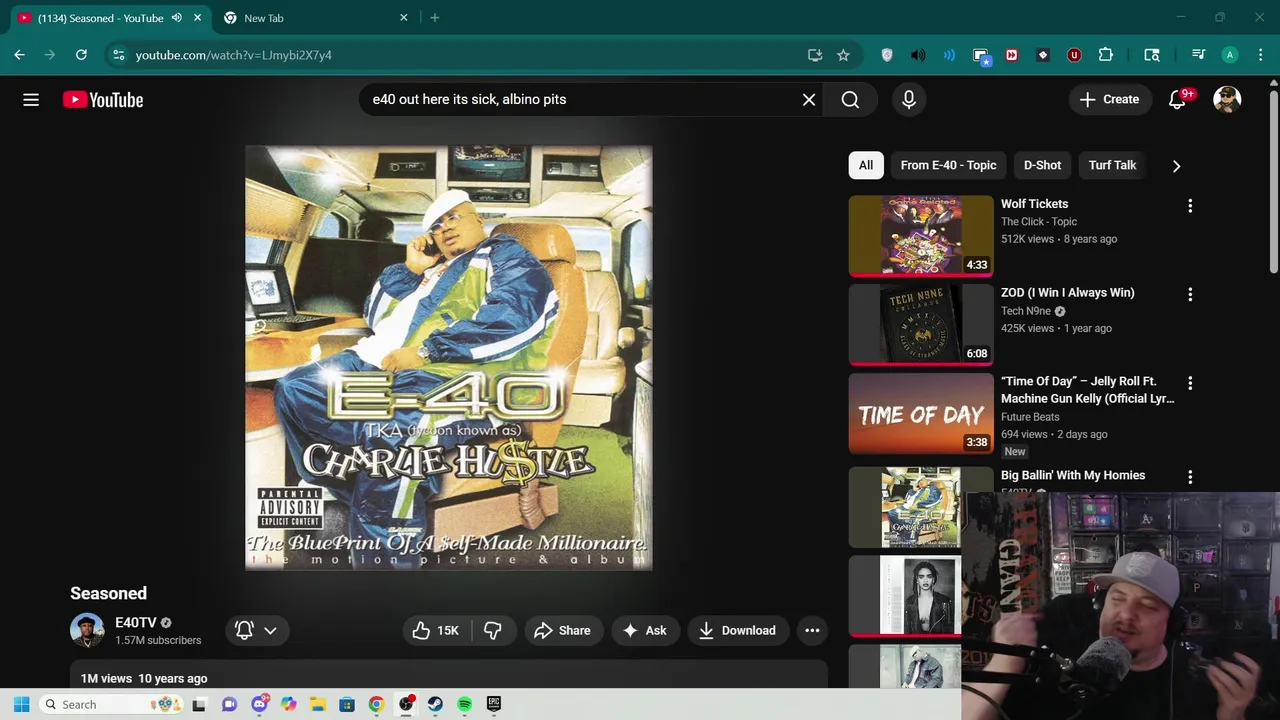Open the account avatar menu

tap(1227, 100)
